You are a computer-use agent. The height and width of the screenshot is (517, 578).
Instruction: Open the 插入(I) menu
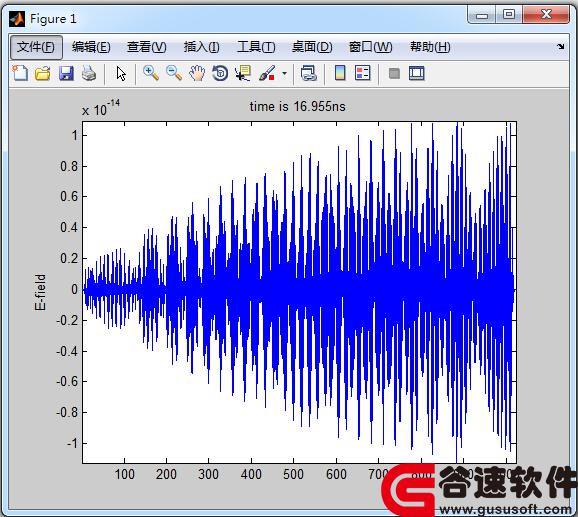pos(202,47)
